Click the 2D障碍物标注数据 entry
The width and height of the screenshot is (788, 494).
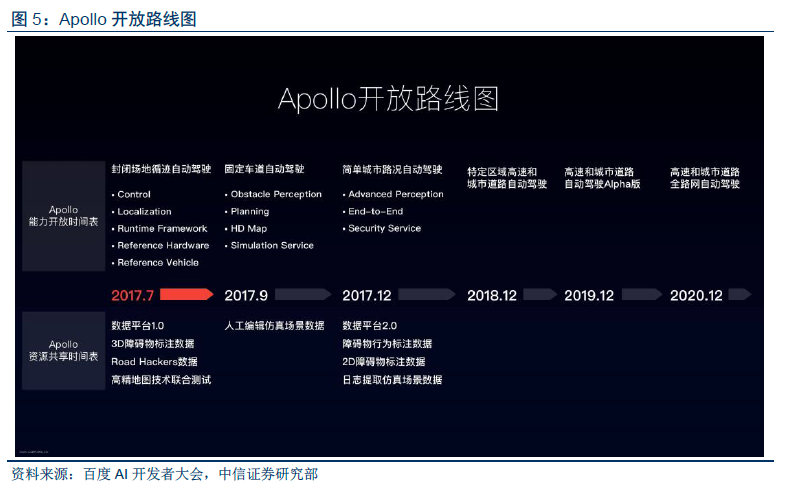click(x=384, y=362)
